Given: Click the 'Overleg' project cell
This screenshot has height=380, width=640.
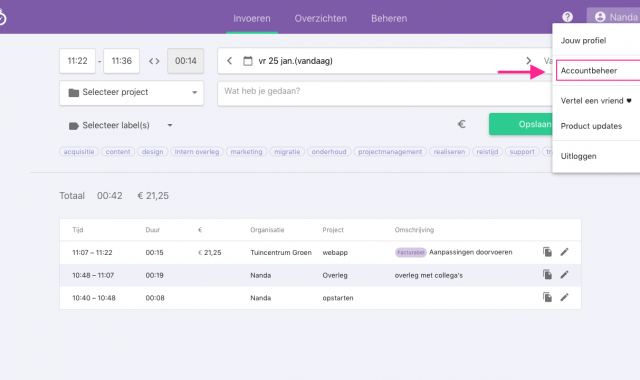Looking at the screenshot, I should pyautogui.click(x=335, y=275).
